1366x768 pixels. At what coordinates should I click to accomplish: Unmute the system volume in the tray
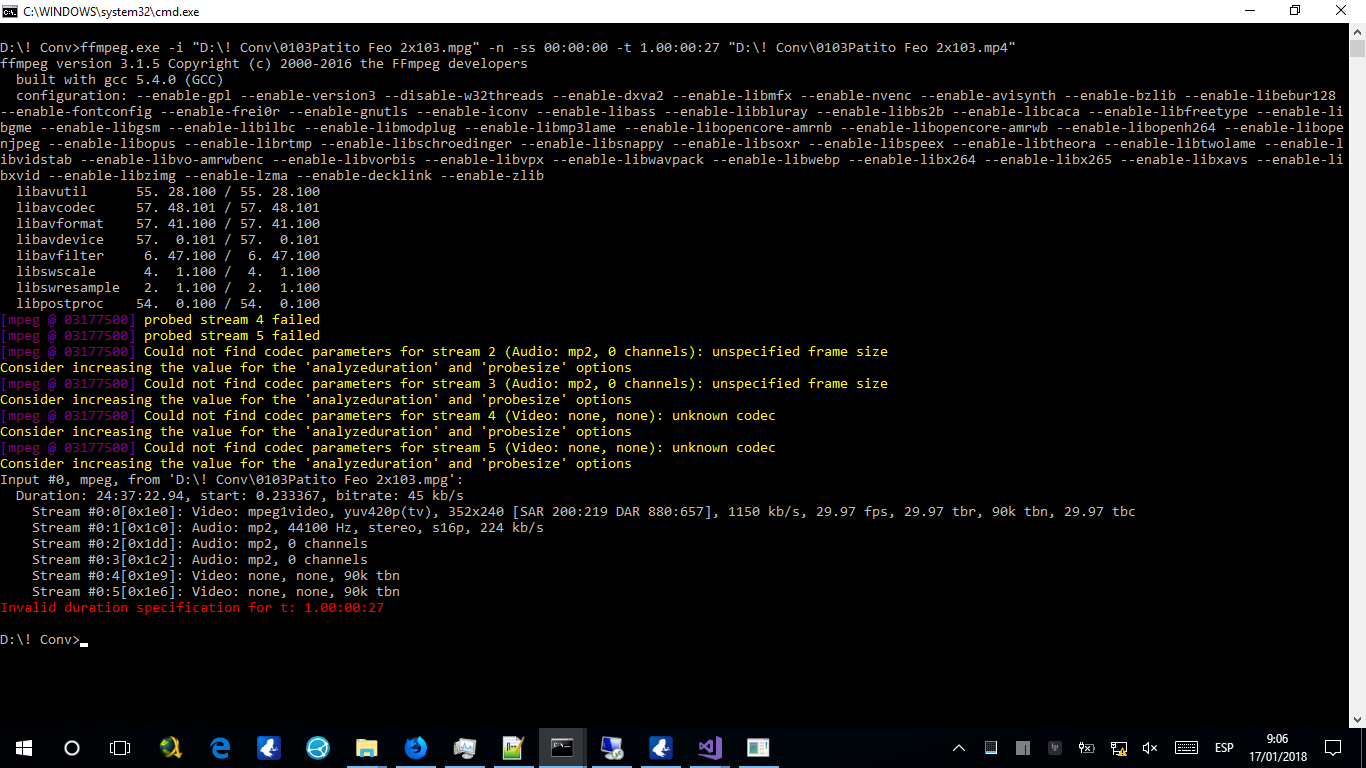click(1149, 747)
